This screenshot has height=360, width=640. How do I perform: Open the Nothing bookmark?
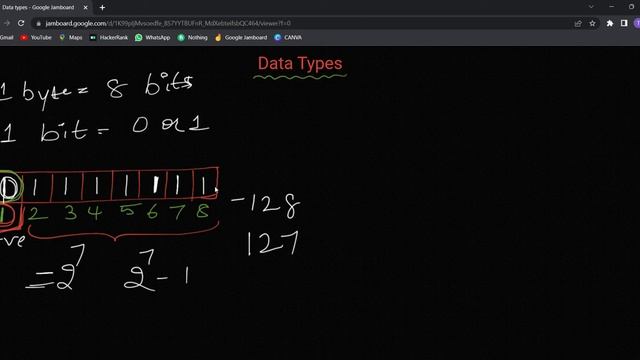point(193,38)
